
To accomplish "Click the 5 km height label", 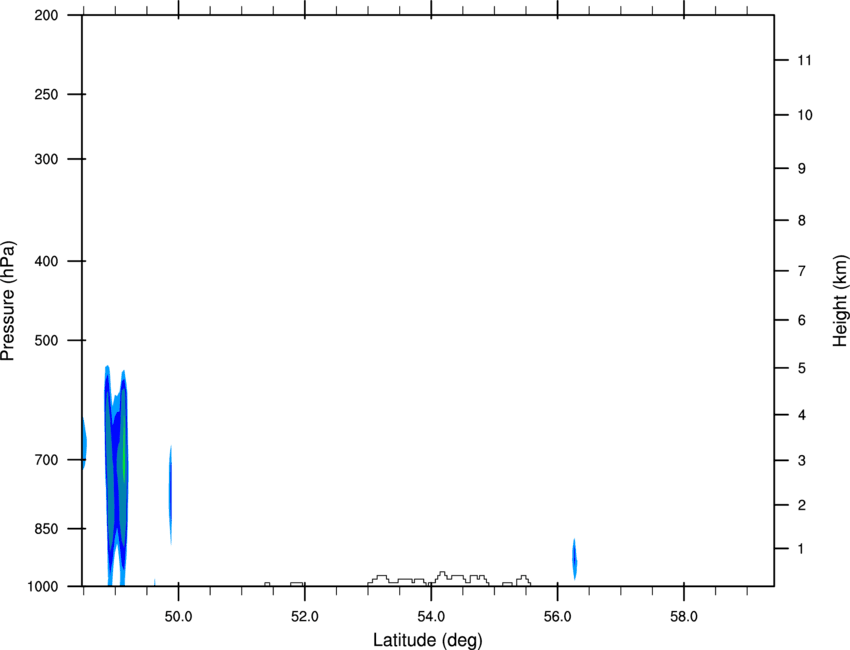I will click(x=802, y=368).
